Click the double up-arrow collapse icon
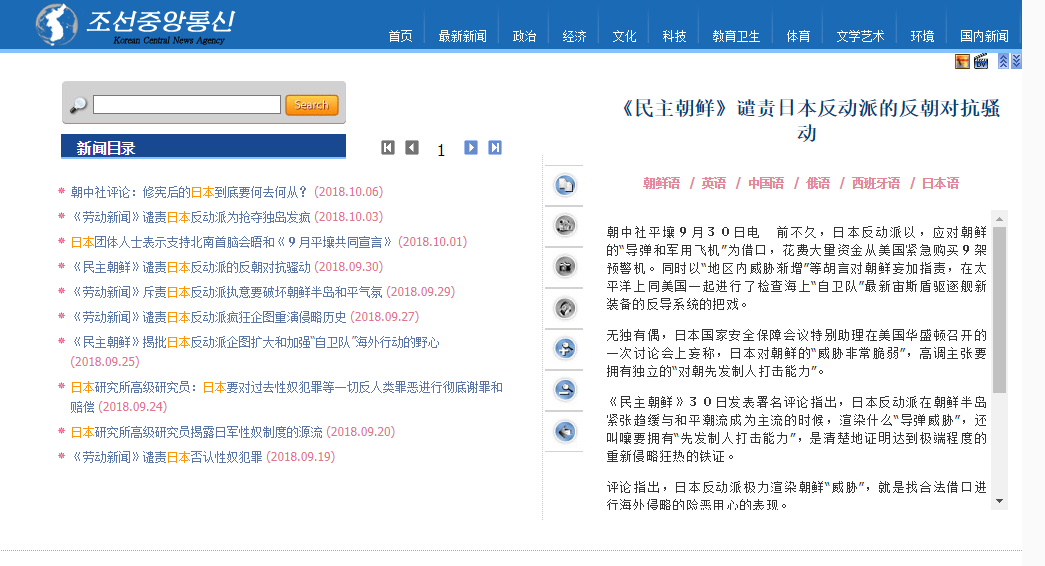Viewport: 1045px width, 566px height. (1003, 61)
